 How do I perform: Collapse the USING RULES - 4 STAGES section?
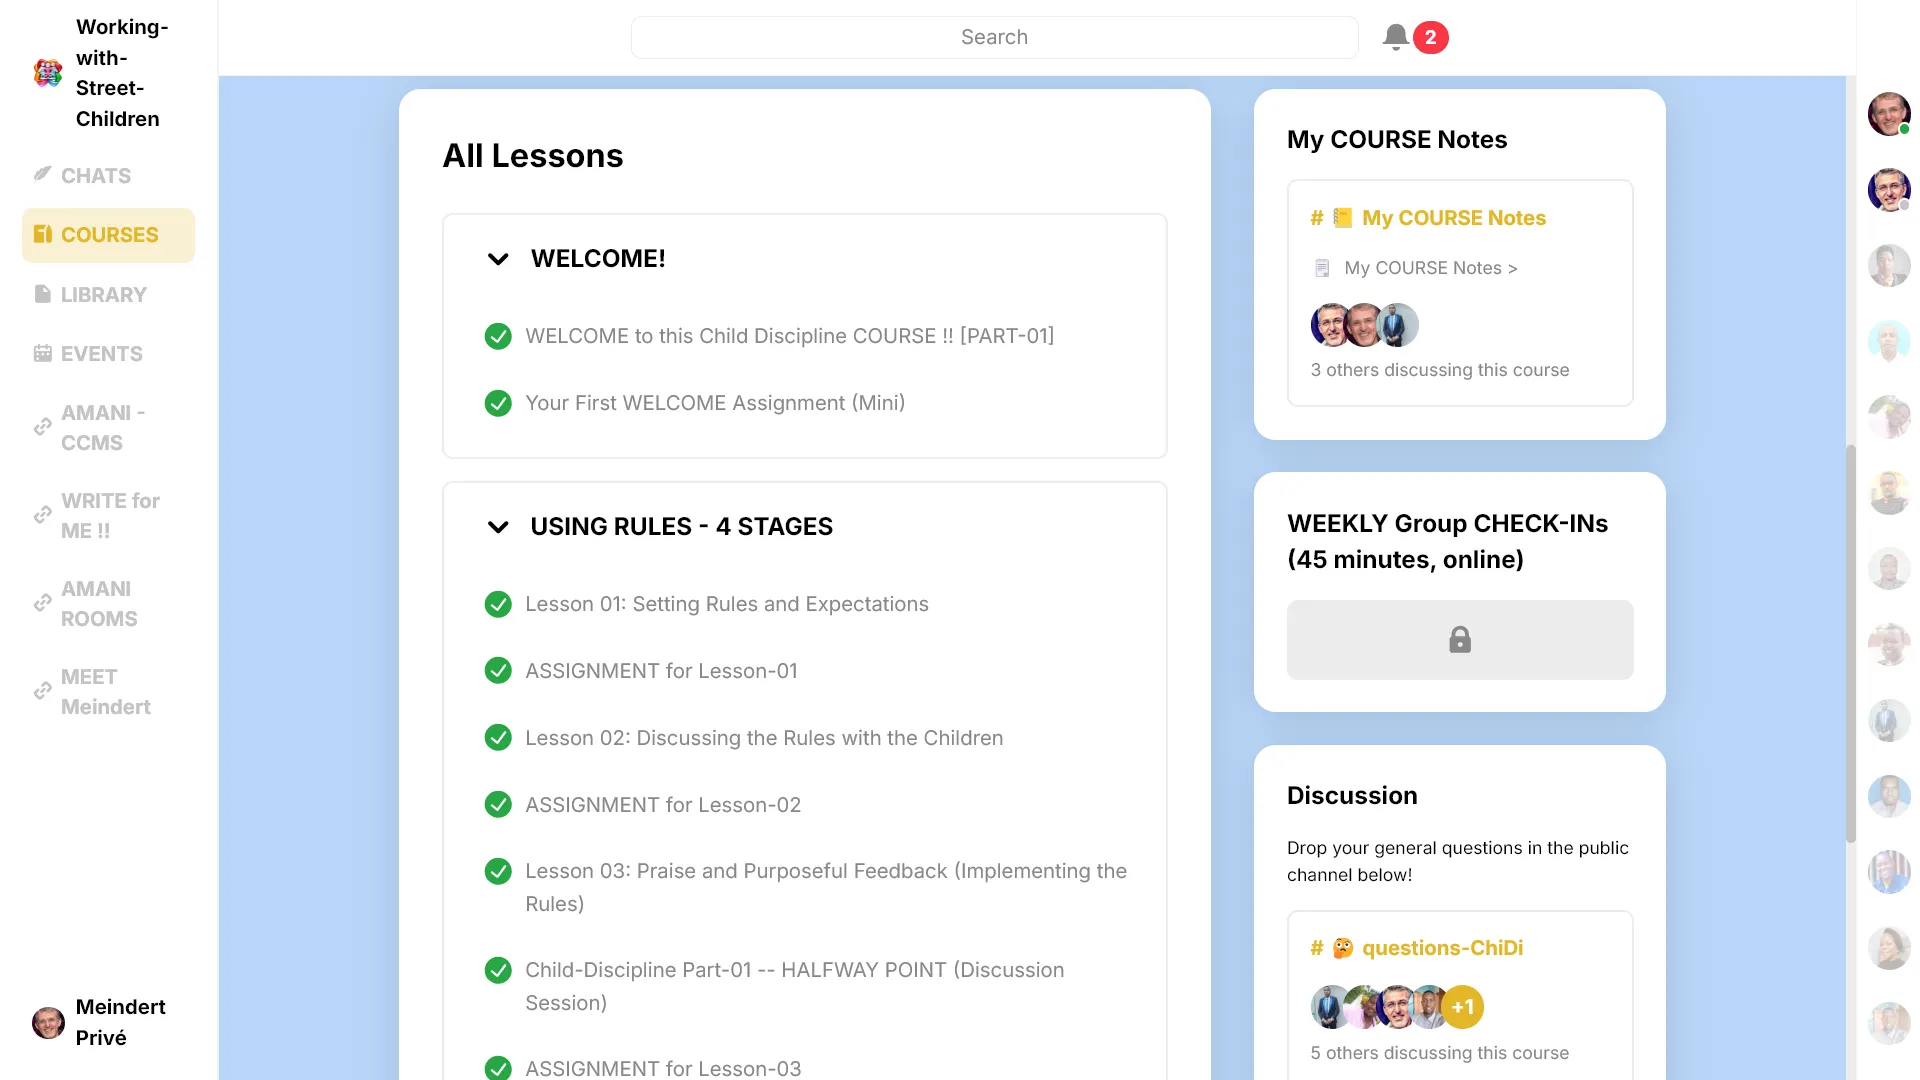(498, 527)
